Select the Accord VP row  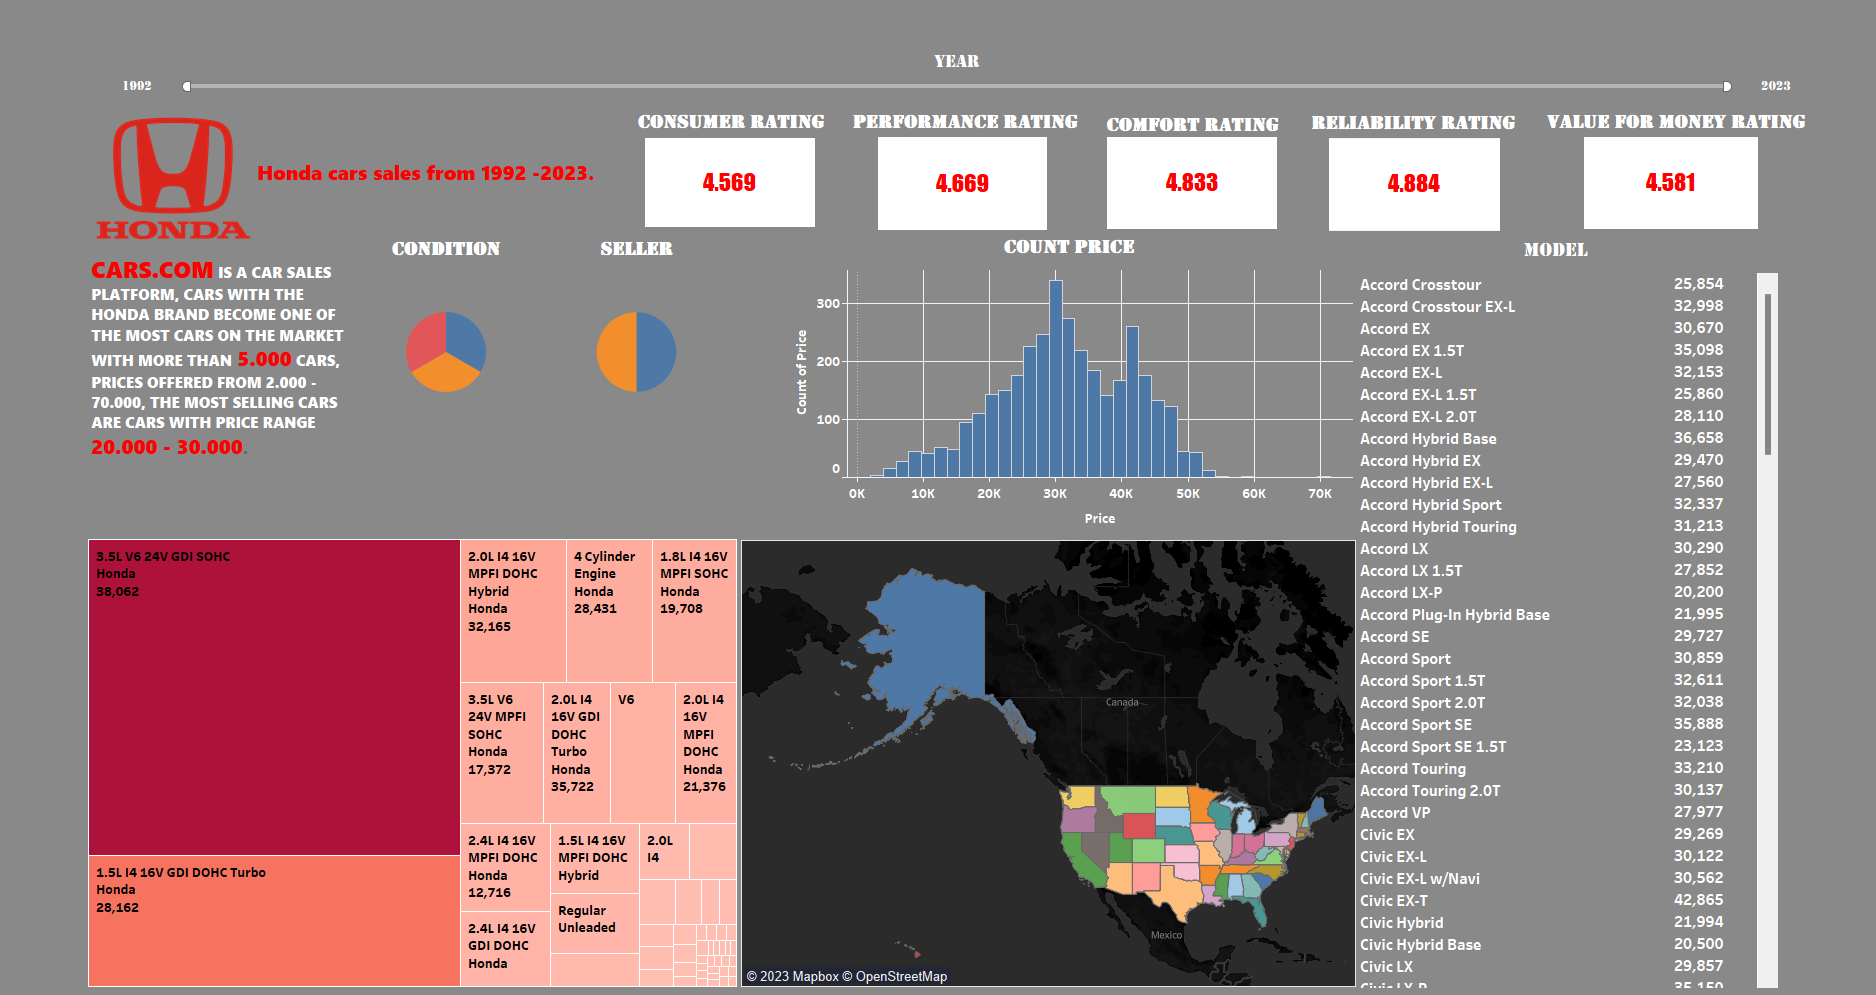[1541, 813]
